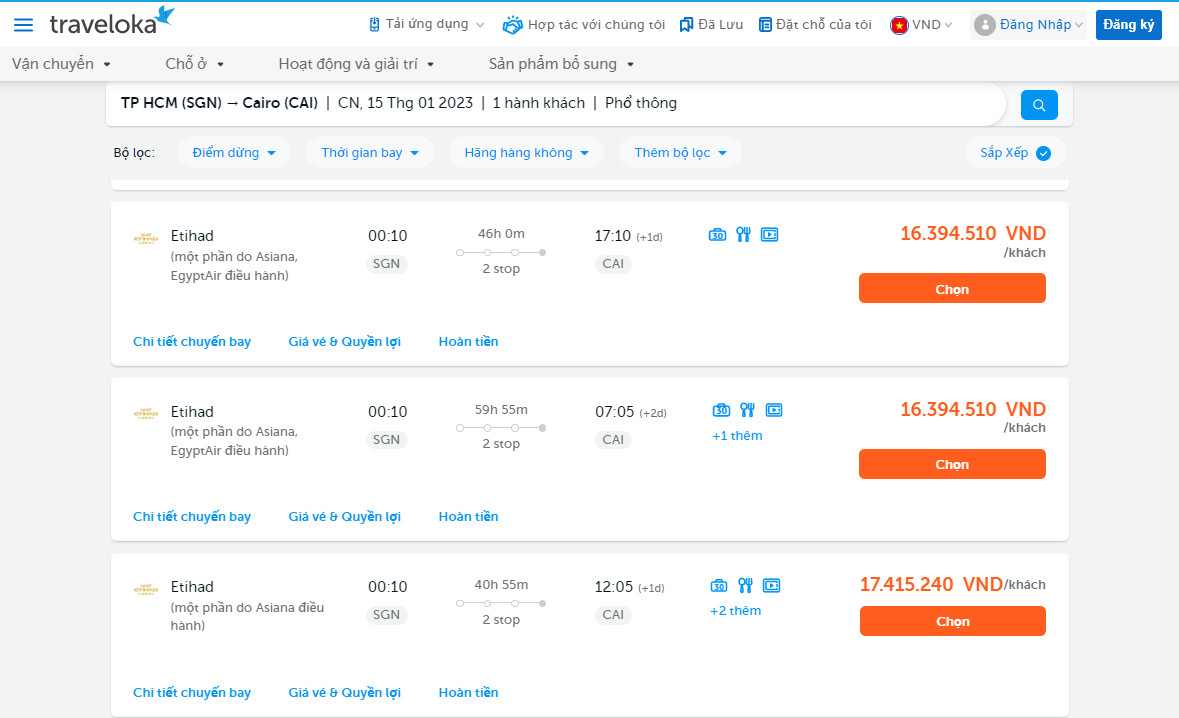
Task: Open the Chỗ ở menu
Action: tap(195, 64)
